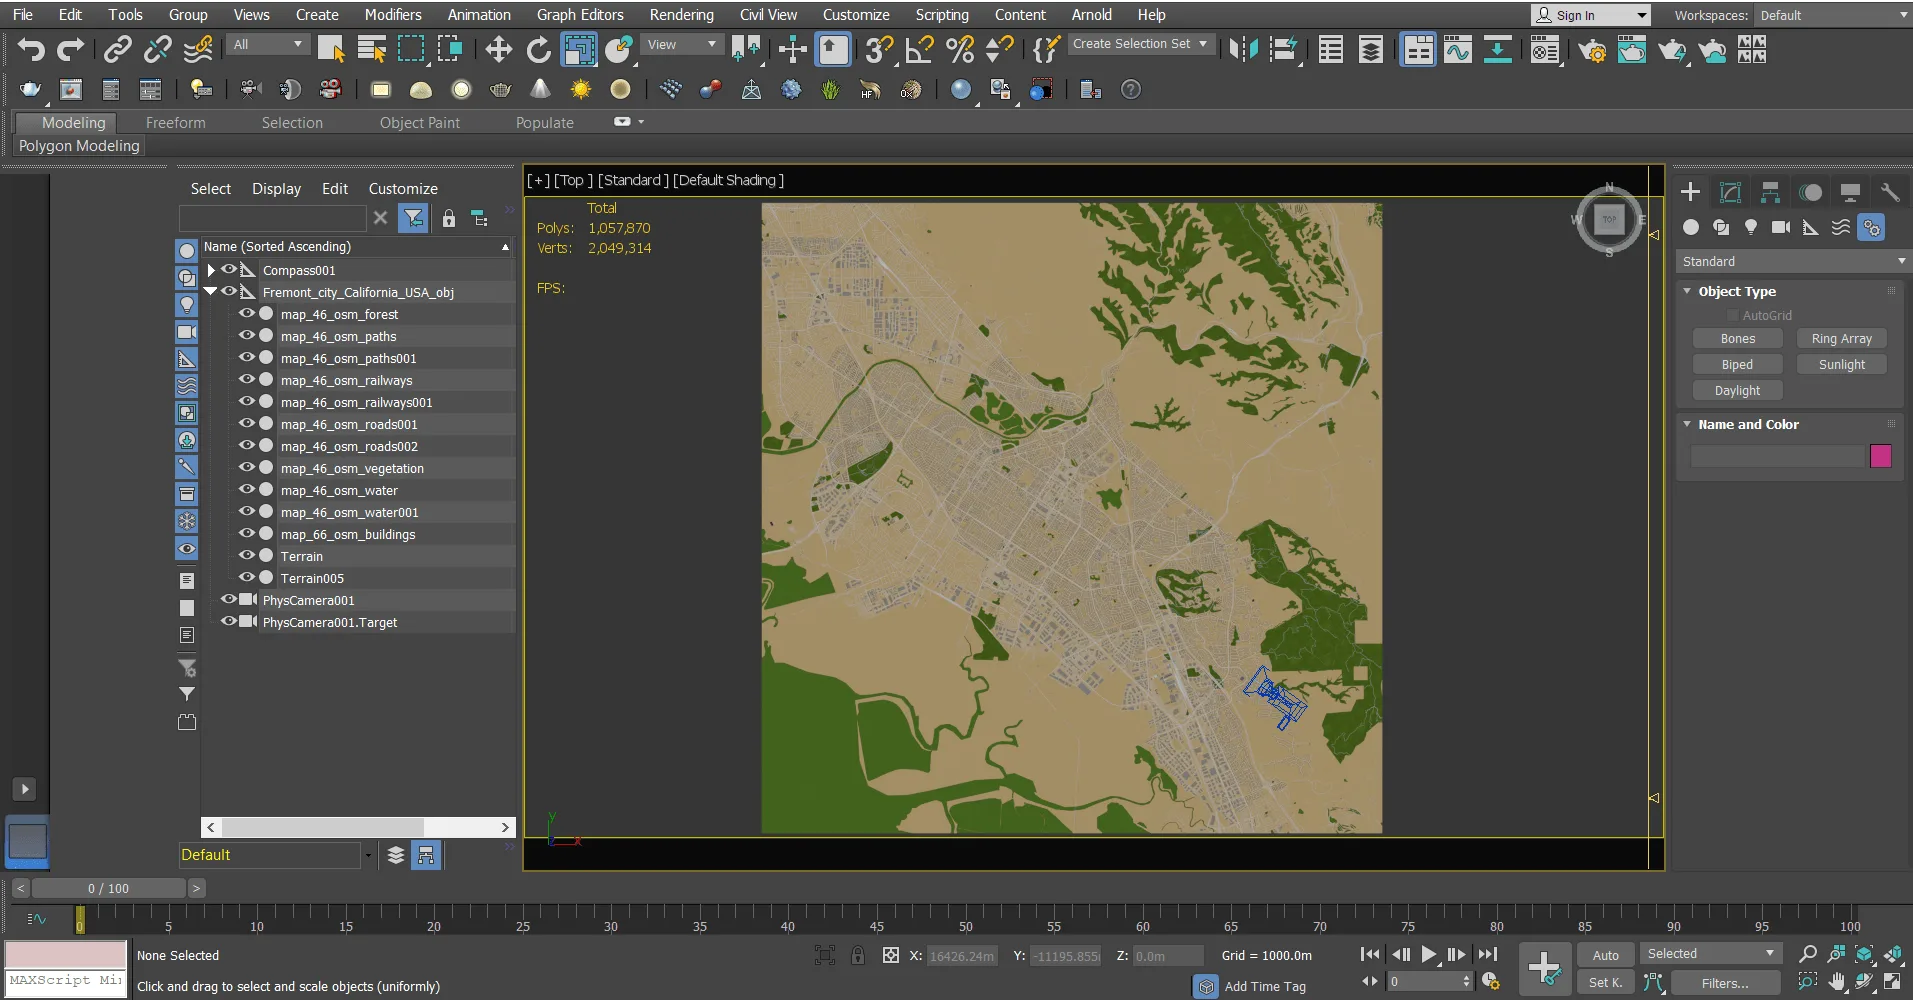Open the Rendering menu
Viewport: 1913px width, 1000px height.
click(681, 15)
